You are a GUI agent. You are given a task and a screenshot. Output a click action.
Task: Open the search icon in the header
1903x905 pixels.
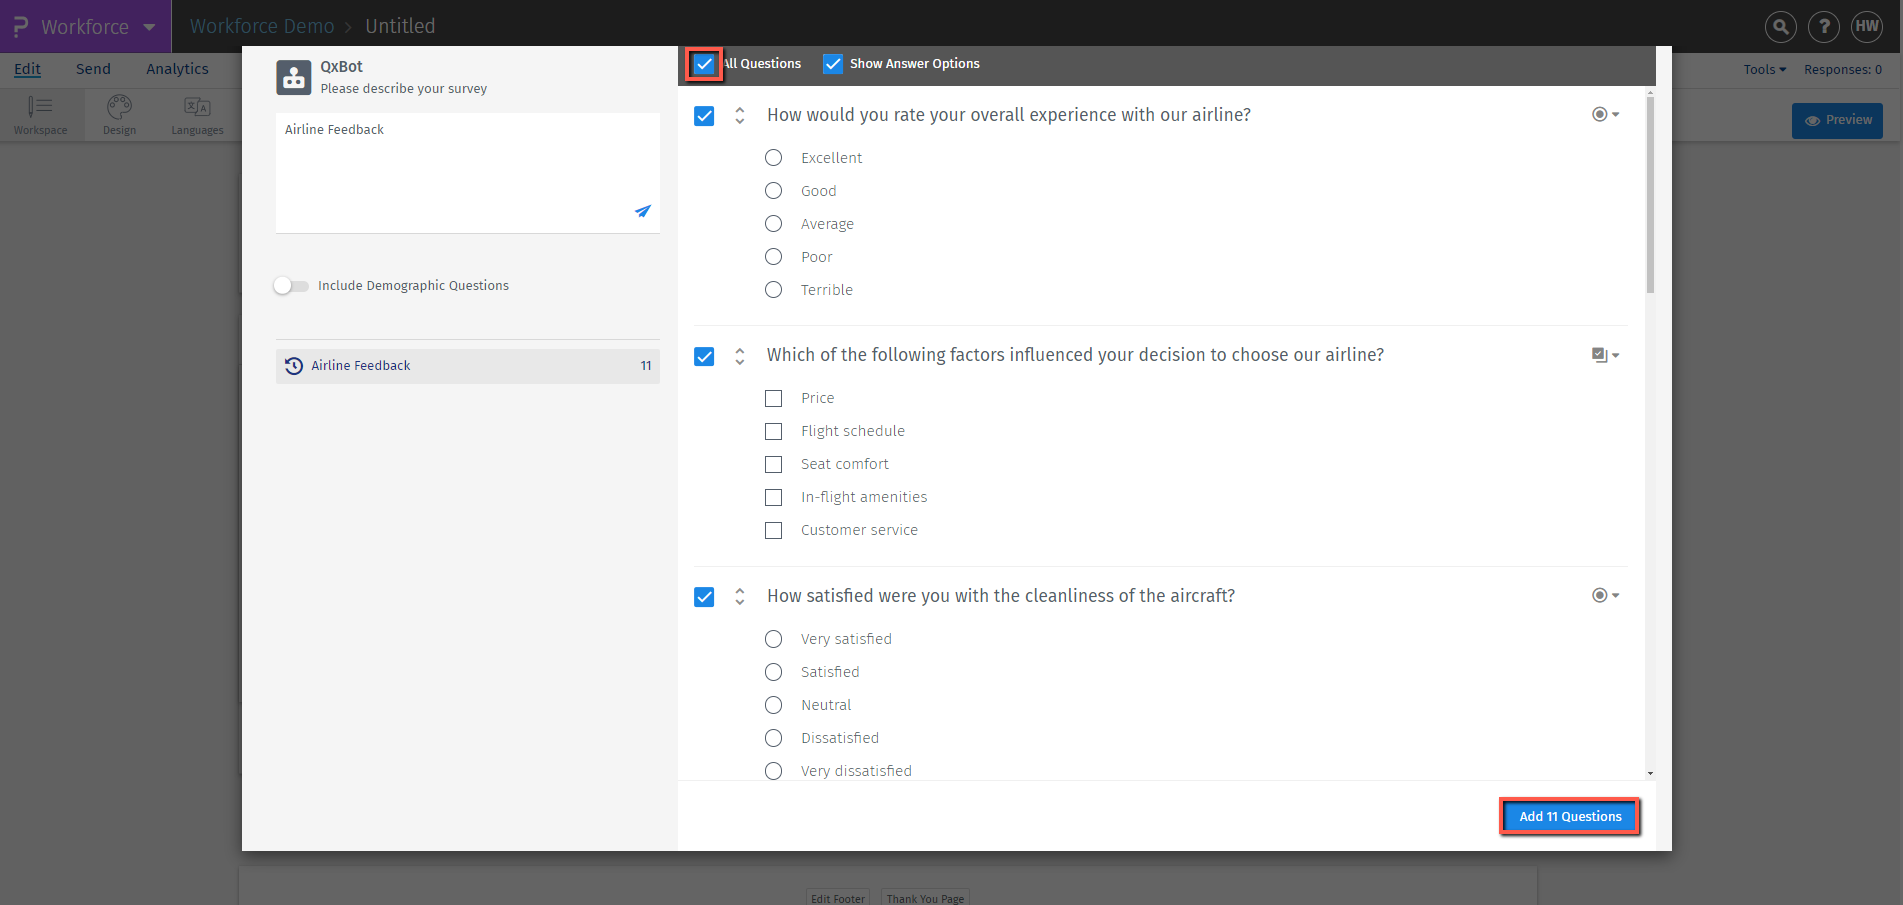click(1780, 27)
